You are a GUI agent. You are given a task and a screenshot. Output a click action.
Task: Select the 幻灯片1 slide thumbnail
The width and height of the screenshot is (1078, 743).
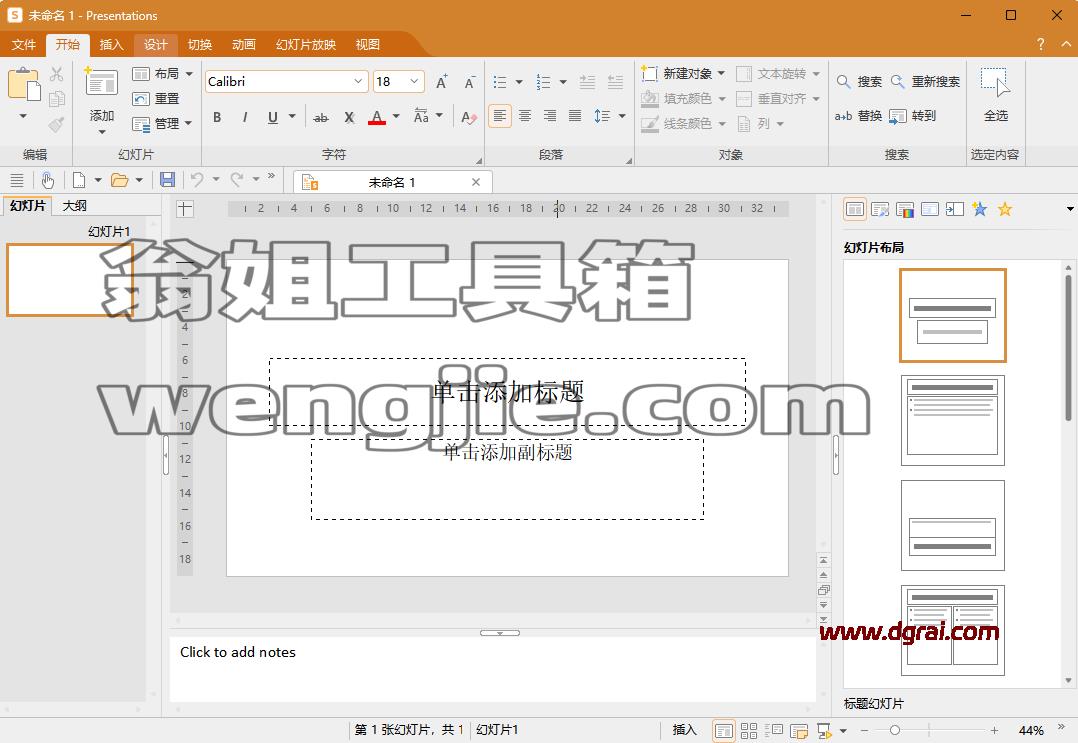69,280
